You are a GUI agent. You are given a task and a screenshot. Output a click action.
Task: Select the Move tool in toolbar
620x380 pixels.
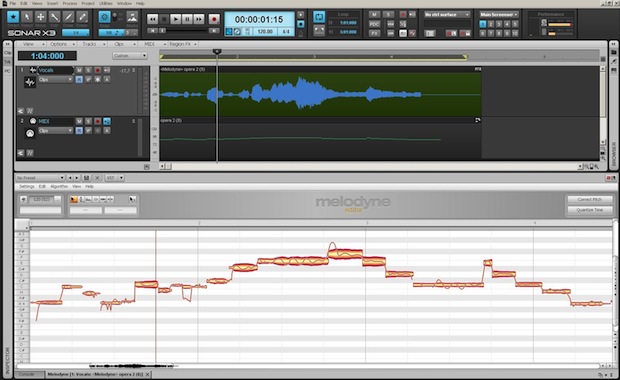tap(40, 17)
